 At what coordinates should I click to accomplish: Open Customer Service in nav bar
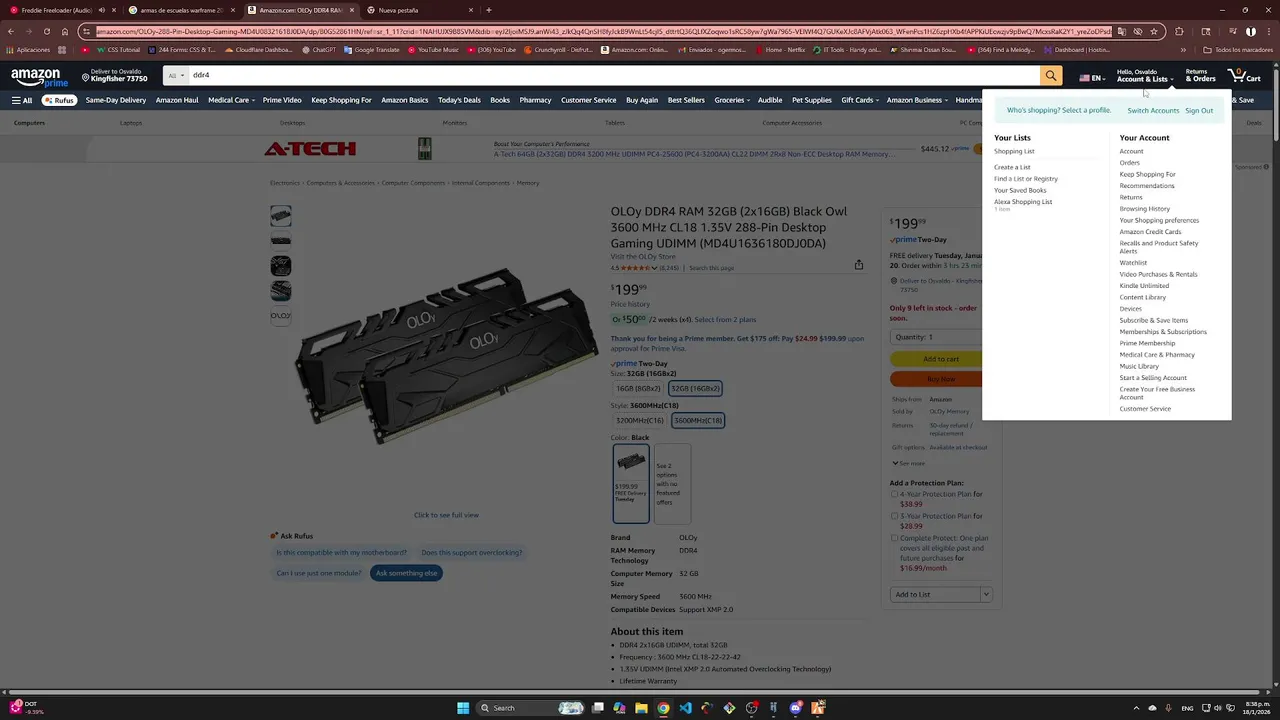coord(588,100)
